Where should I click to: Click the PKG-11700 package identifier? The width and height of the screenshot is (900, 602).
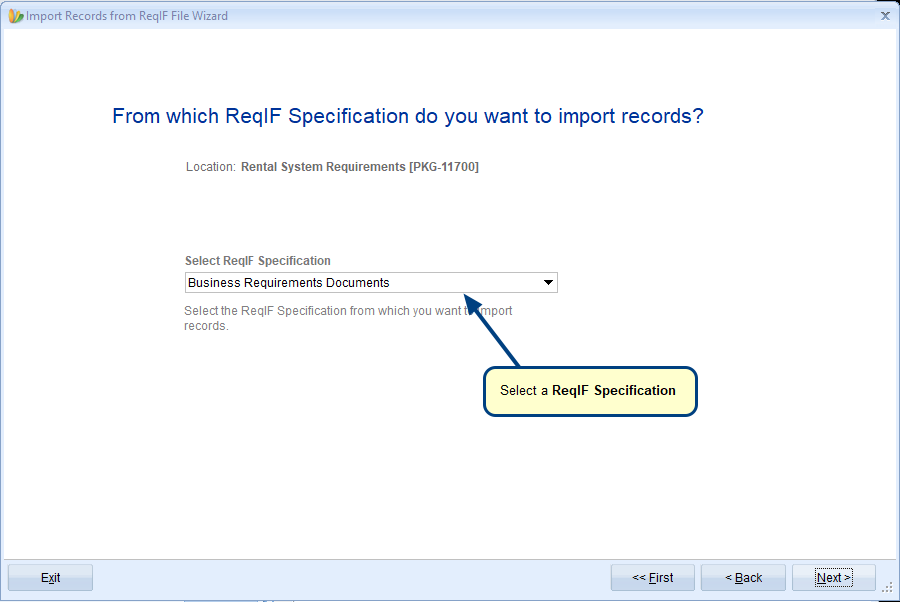pos(444,167)
